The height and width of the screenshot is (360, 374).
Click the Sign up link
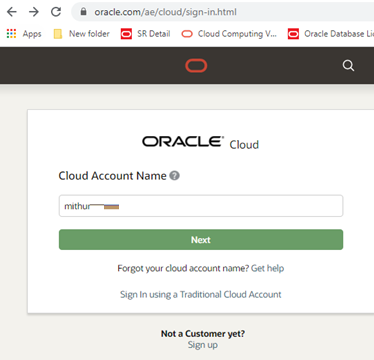203,345
